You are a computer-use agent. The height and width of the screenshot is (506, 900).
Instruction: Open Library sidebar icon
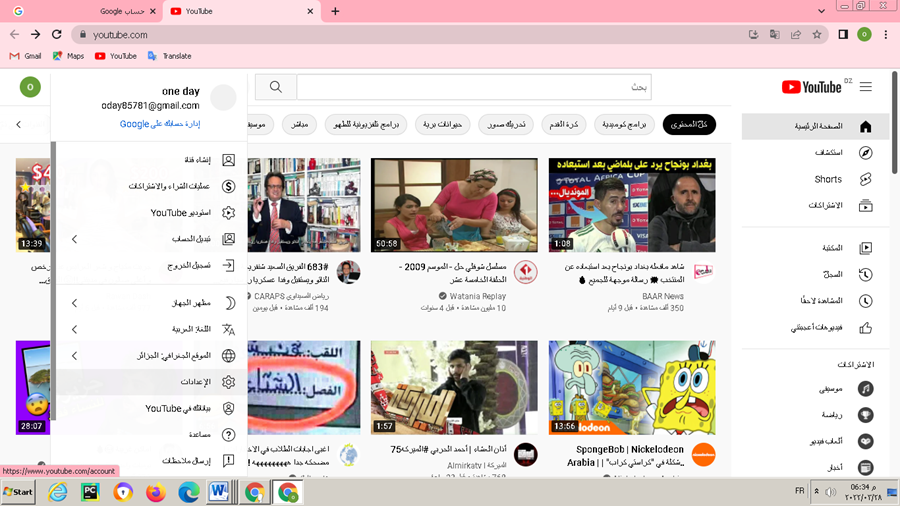(x=866, y=248)
